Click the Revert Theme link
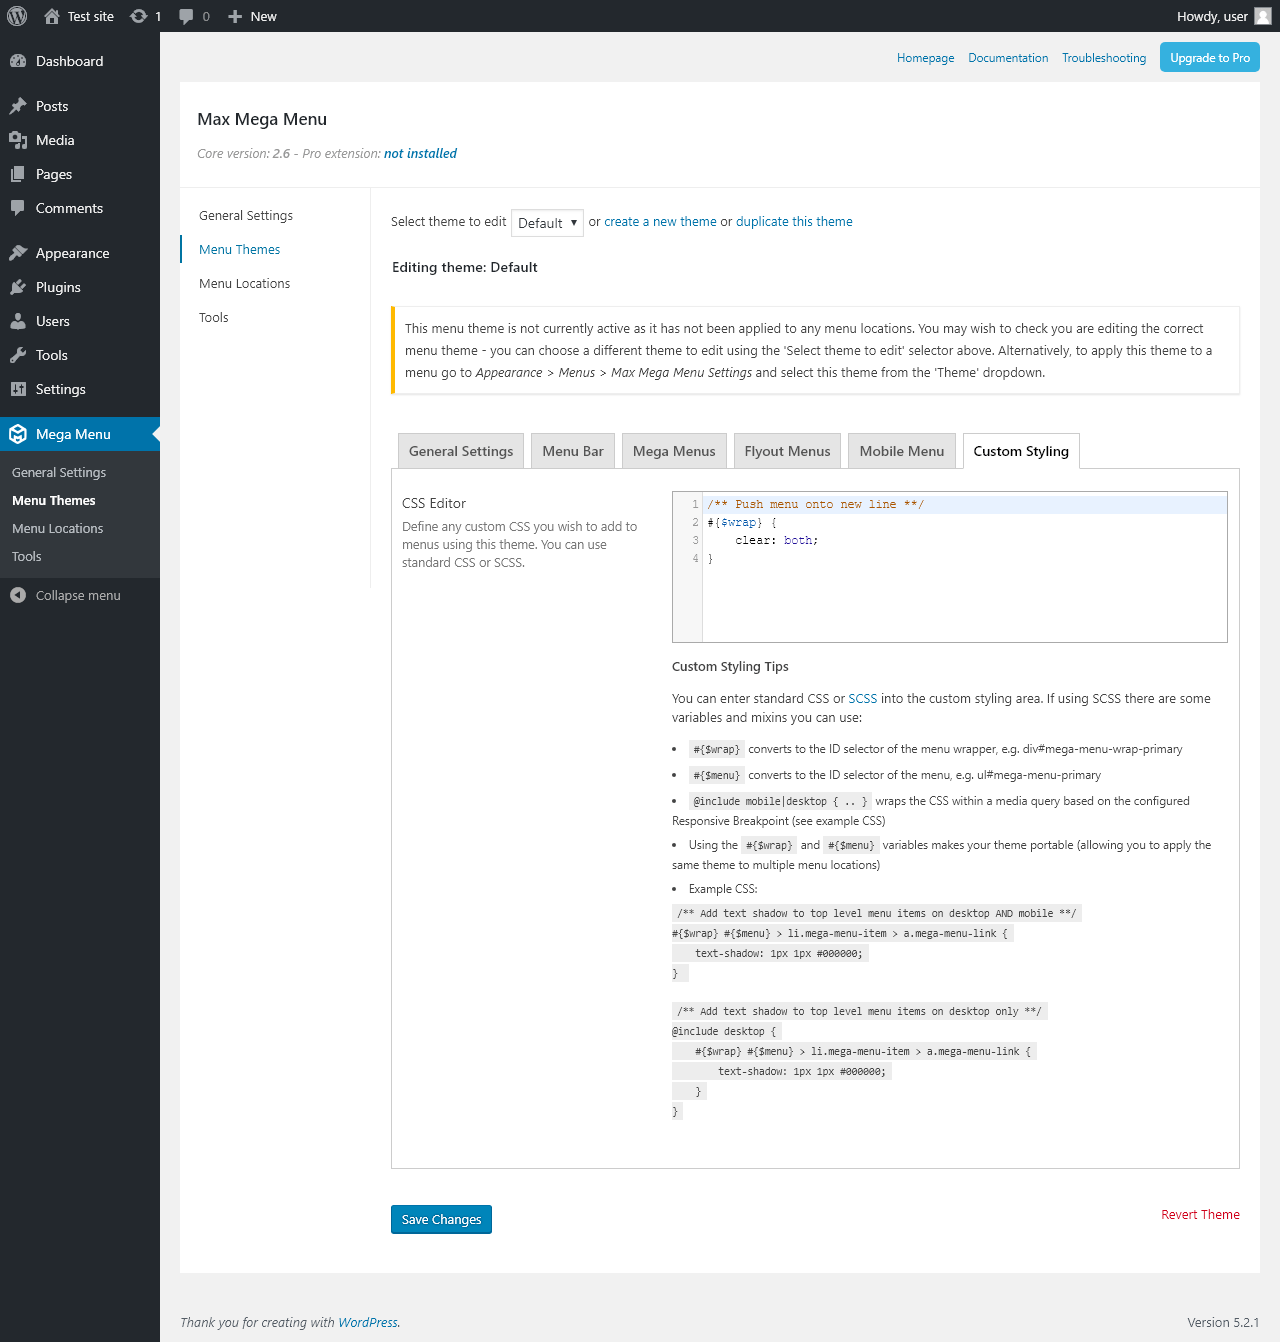 1200,1214
